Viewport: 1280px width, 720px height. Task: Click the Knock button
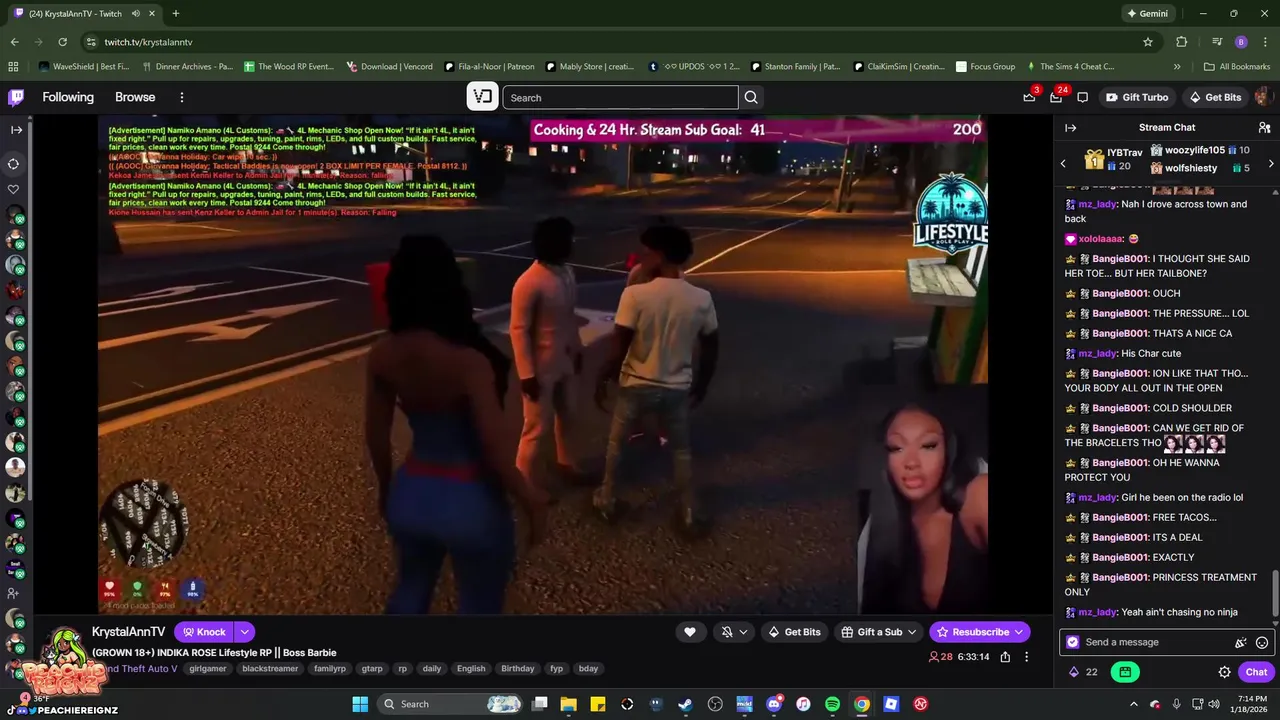[204, 632]
